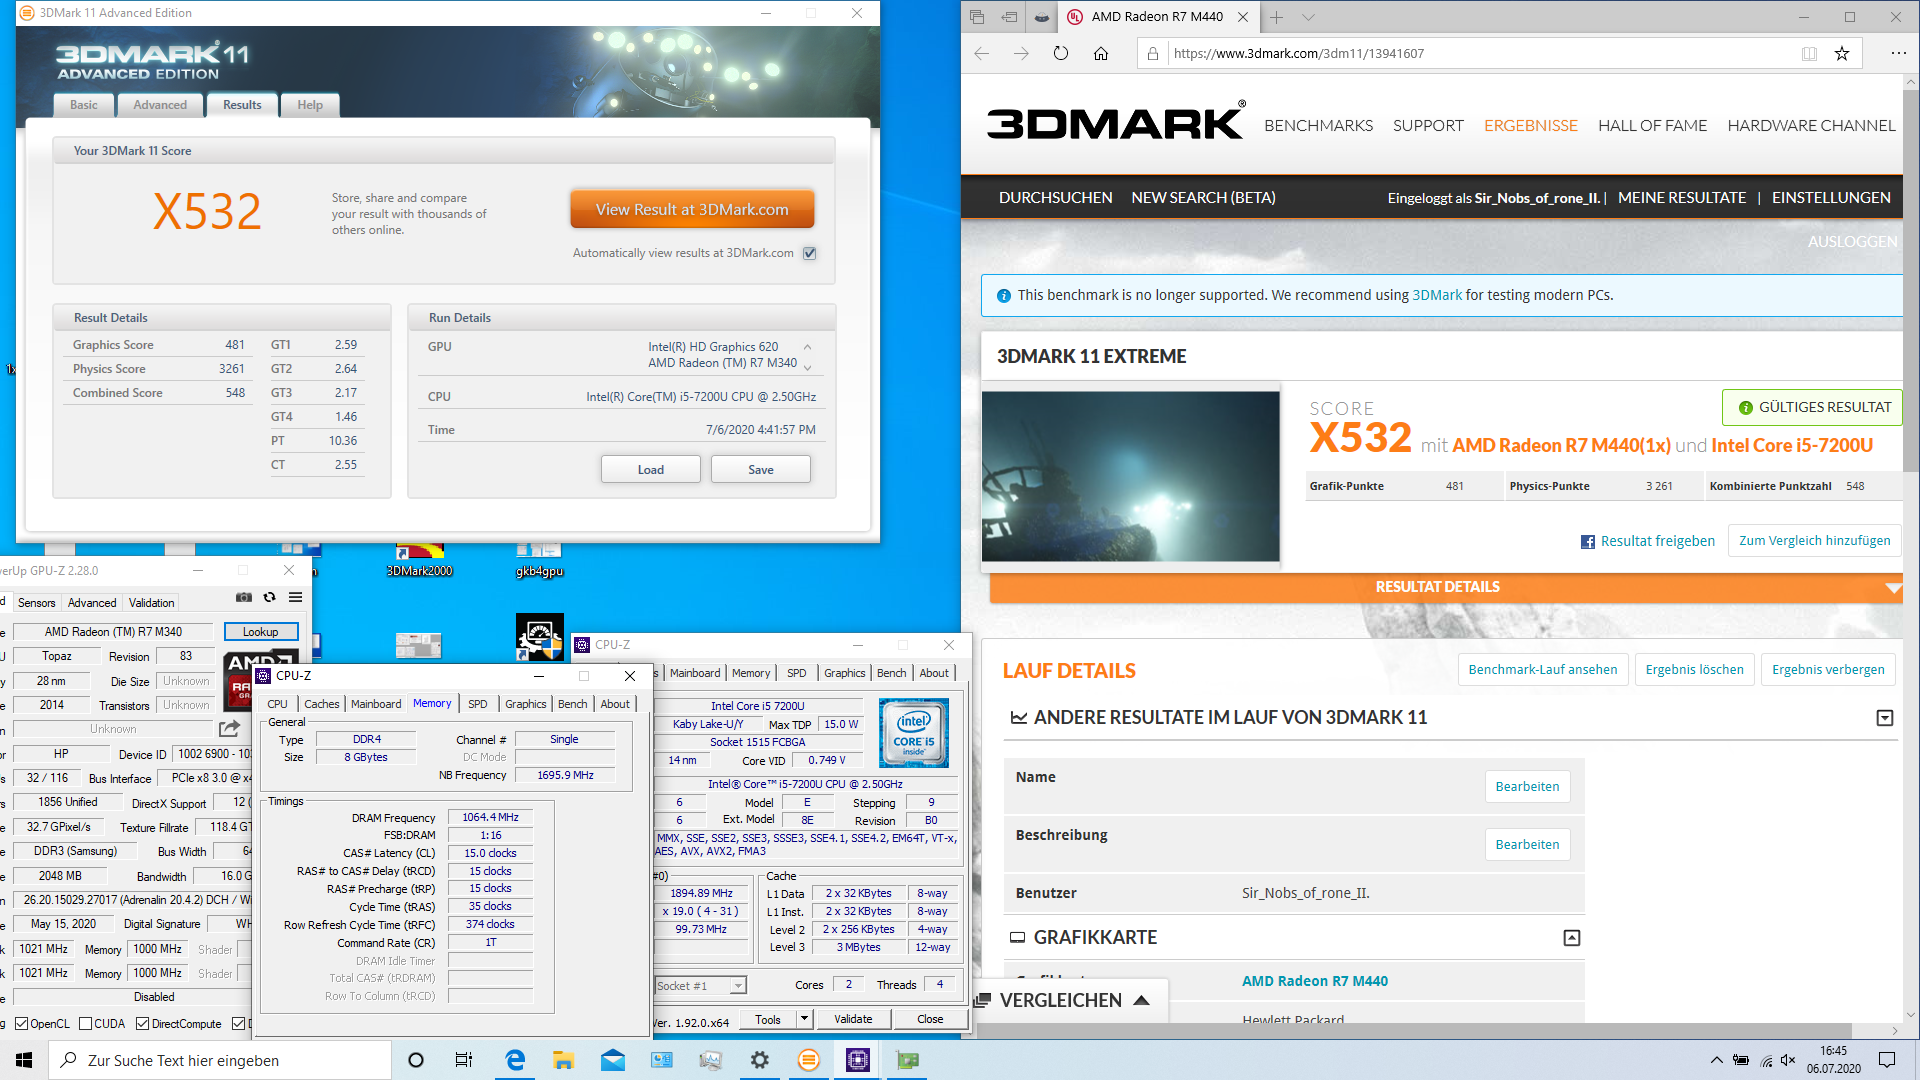Click the 3DMARK website logo
The width and height of the screenshot is (1920, 1080).
pos(1116,123)
